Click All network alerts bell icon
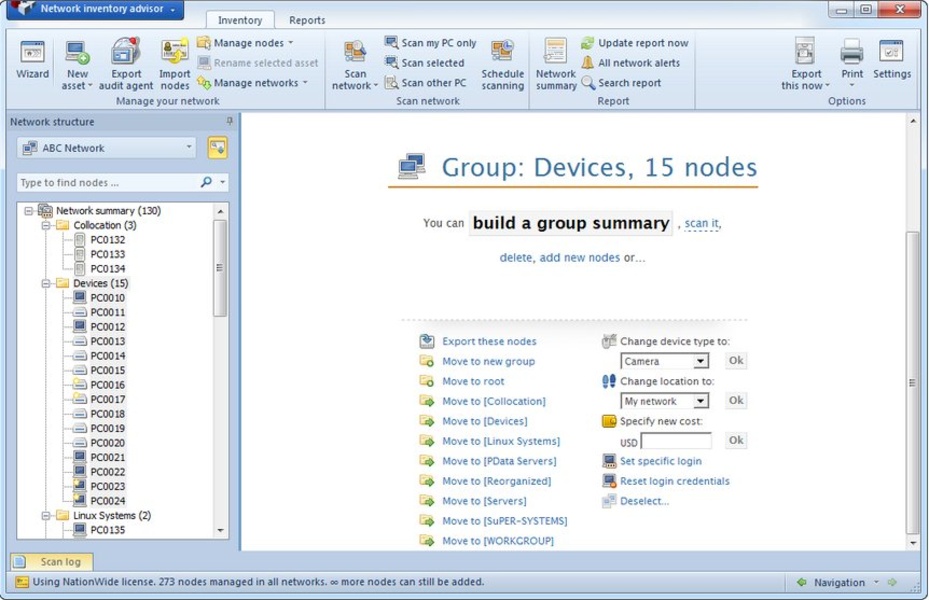Screen dimensions: 929x600 point(588,63)
